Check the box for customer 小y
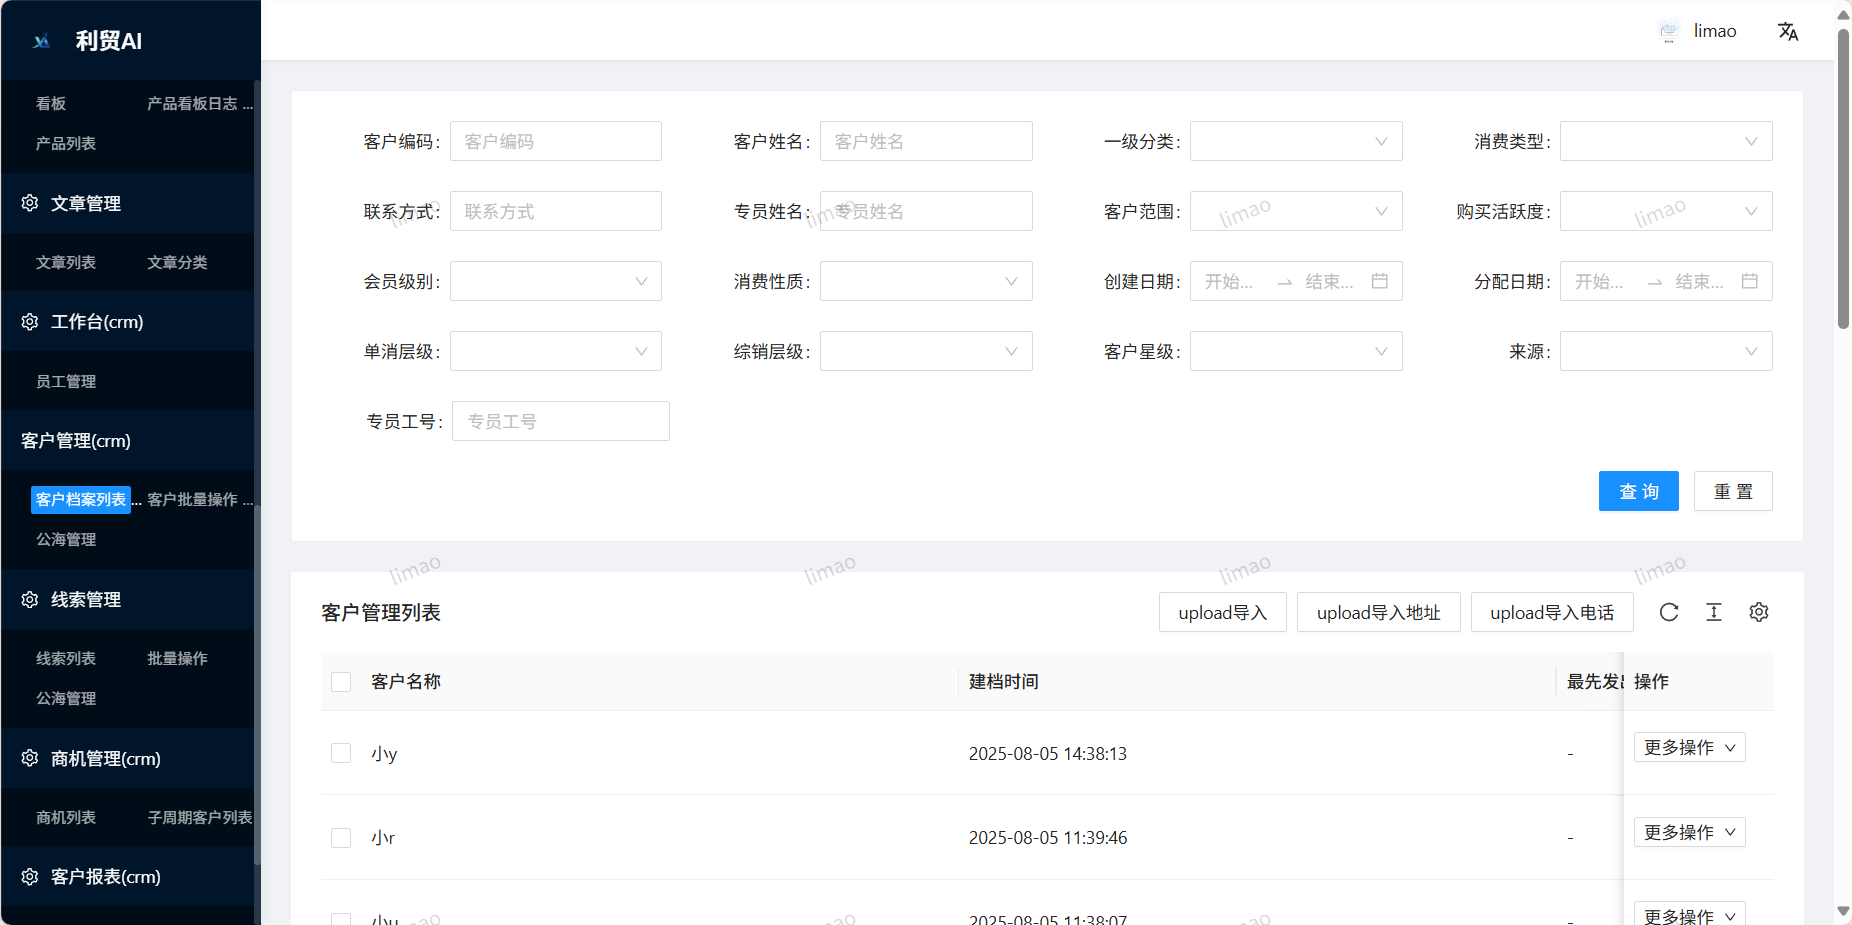Image resolution: width=1852 pixels, height=925 pixels. coord(341,753)
